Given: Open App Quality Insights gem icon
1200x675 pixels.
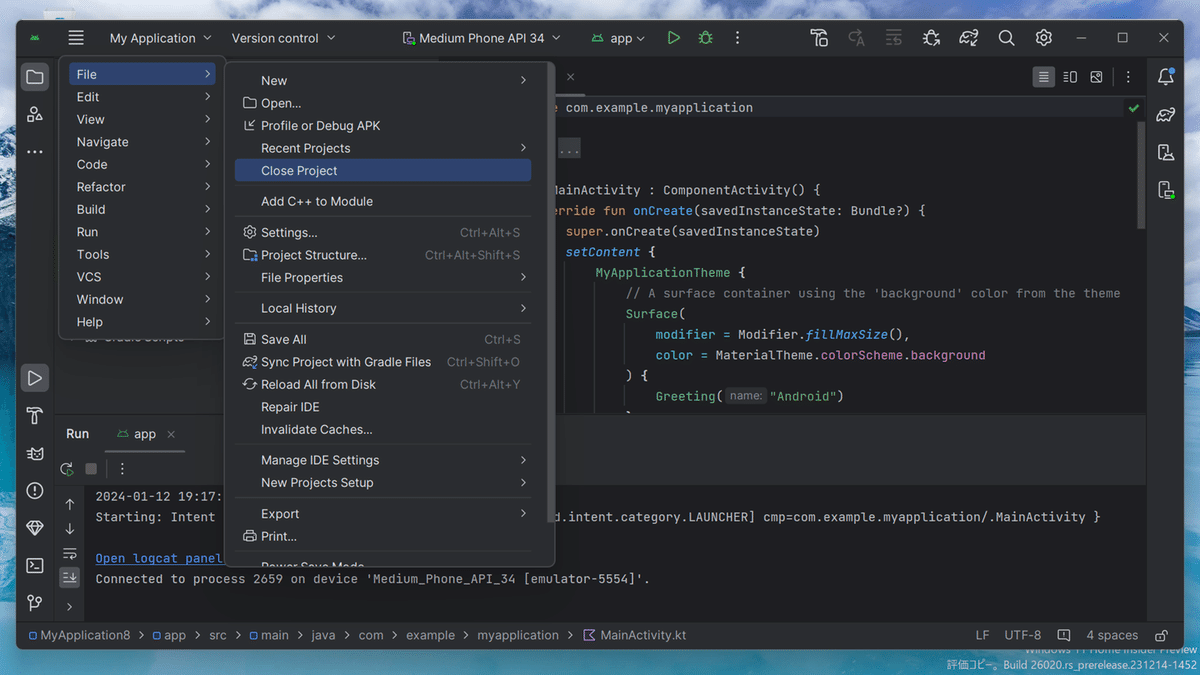Looking at the screenshot, I should 35,527.
